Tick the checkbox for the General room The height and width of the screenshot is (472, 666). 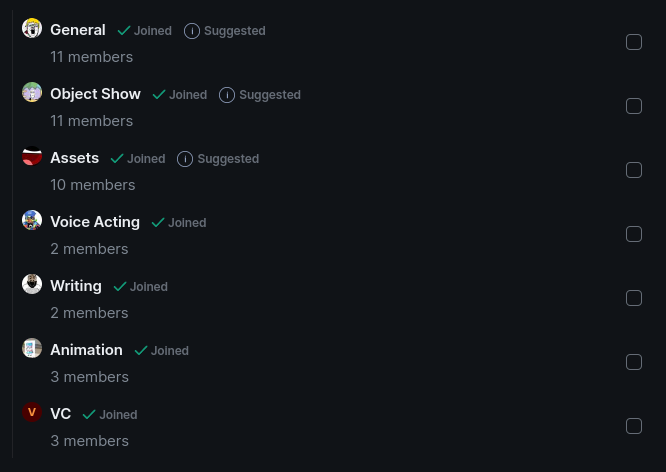[634, 42]
